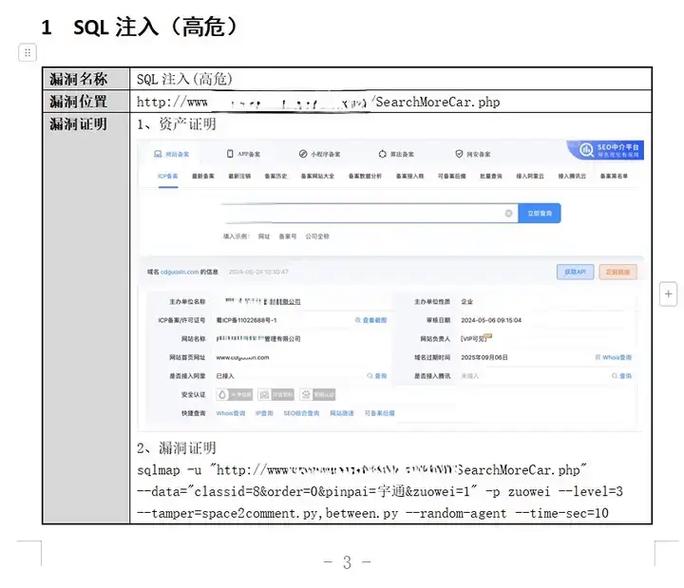Image resolution: width=684 pixels, height=588 pixels.
Task: Click the plus button to add a table column
Action: [x=668, y=294]
